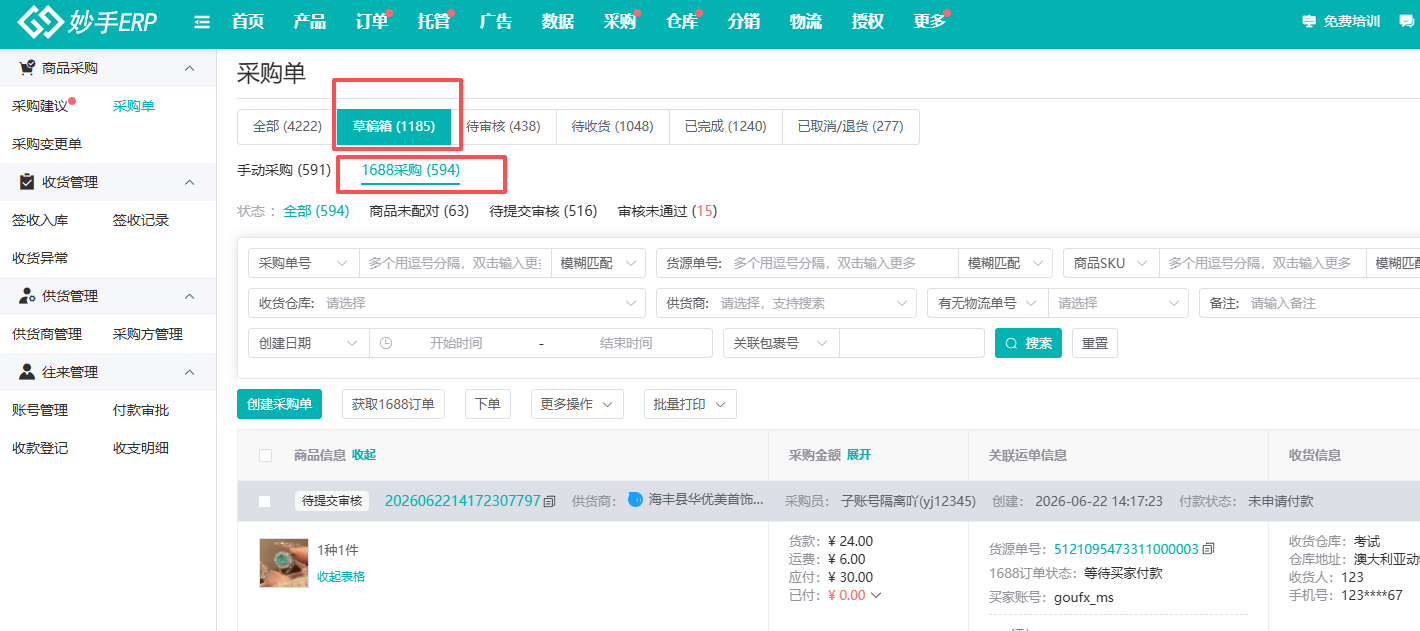Open the 创建日期 type dropdown

click(x=308, y=343)
